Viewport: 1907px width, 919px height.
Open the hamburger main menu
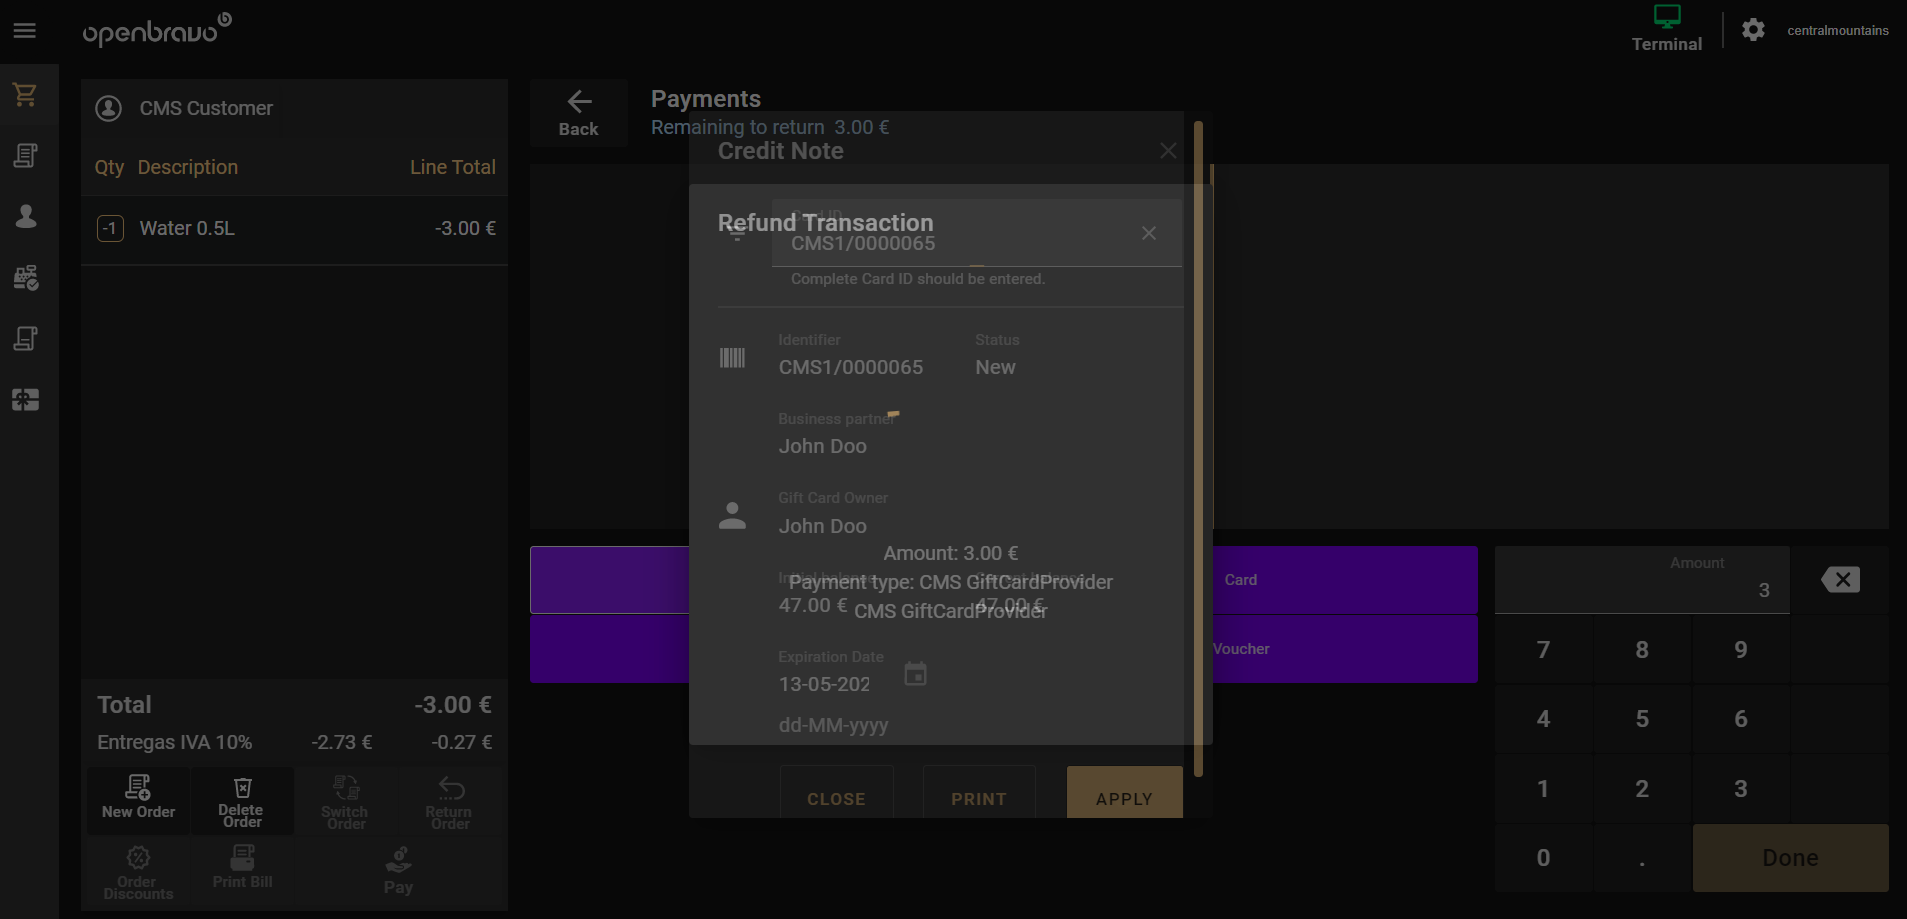click(25, 31)
